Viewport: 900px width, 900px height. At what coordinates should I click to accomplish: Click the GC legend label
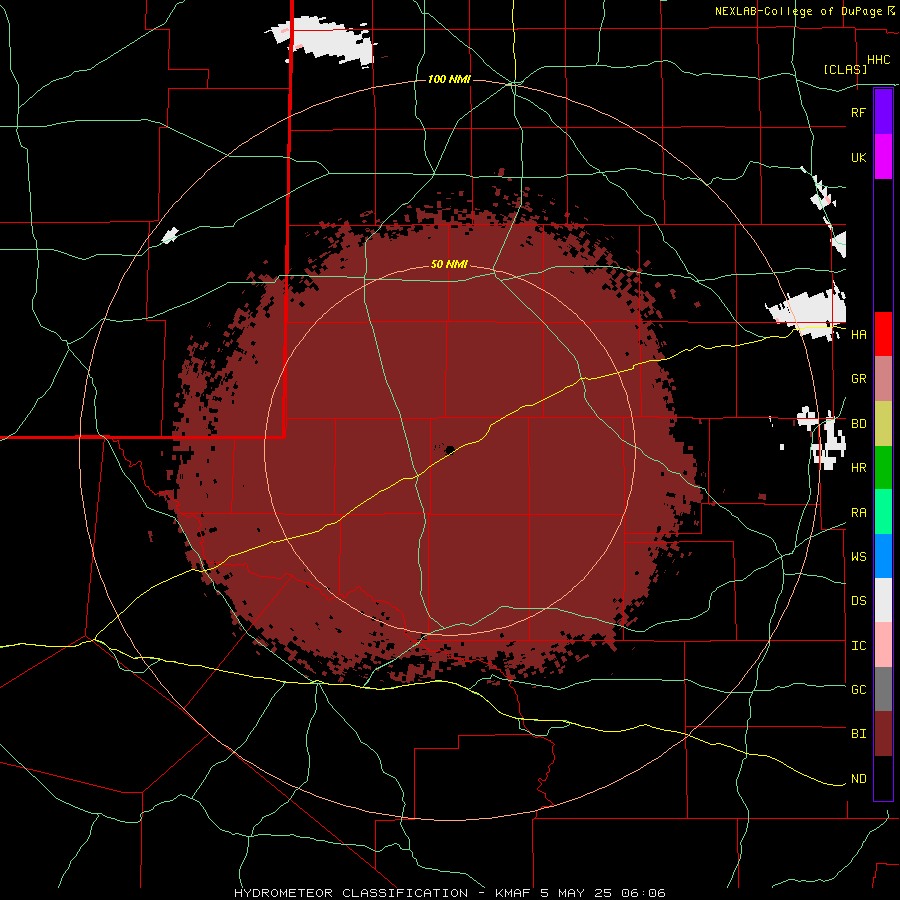[x=858, y=689]
